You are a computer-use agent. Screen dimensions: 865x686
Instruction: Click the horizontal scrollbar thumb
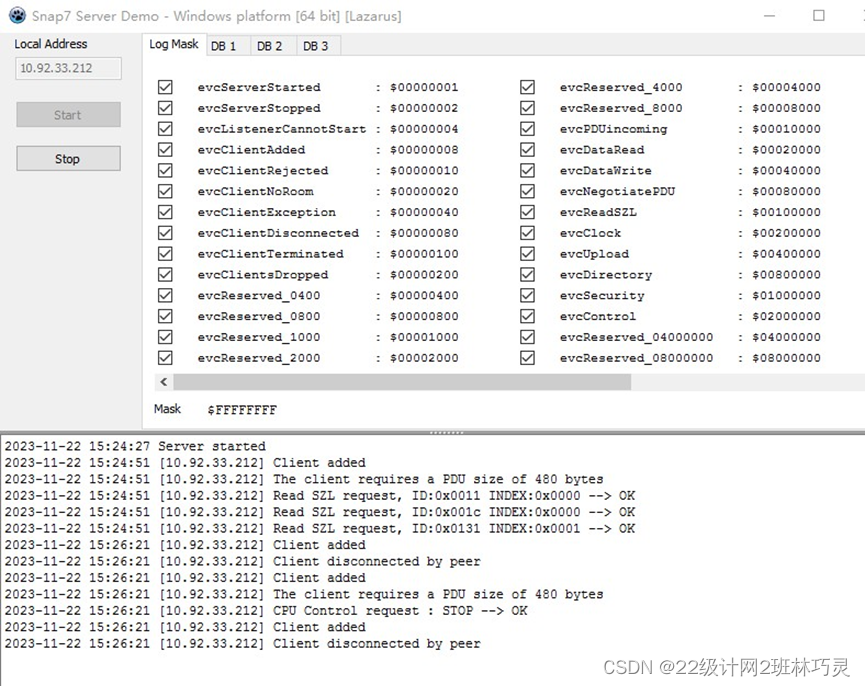tap(402, 382)
